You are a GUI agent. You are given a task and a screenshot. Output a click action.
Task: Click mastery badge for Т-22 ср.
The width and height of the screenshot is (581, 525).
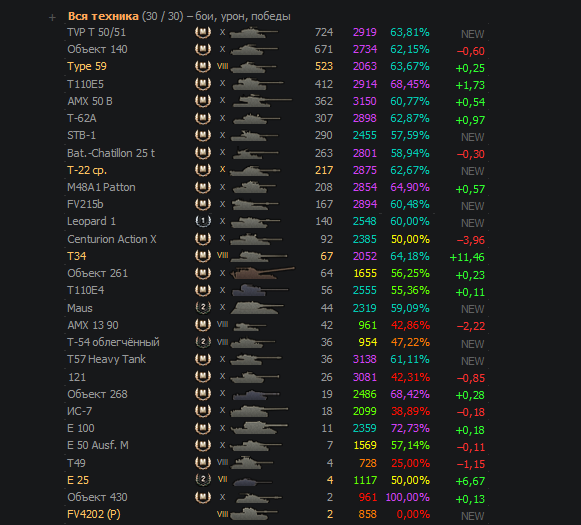click(203, 170)
